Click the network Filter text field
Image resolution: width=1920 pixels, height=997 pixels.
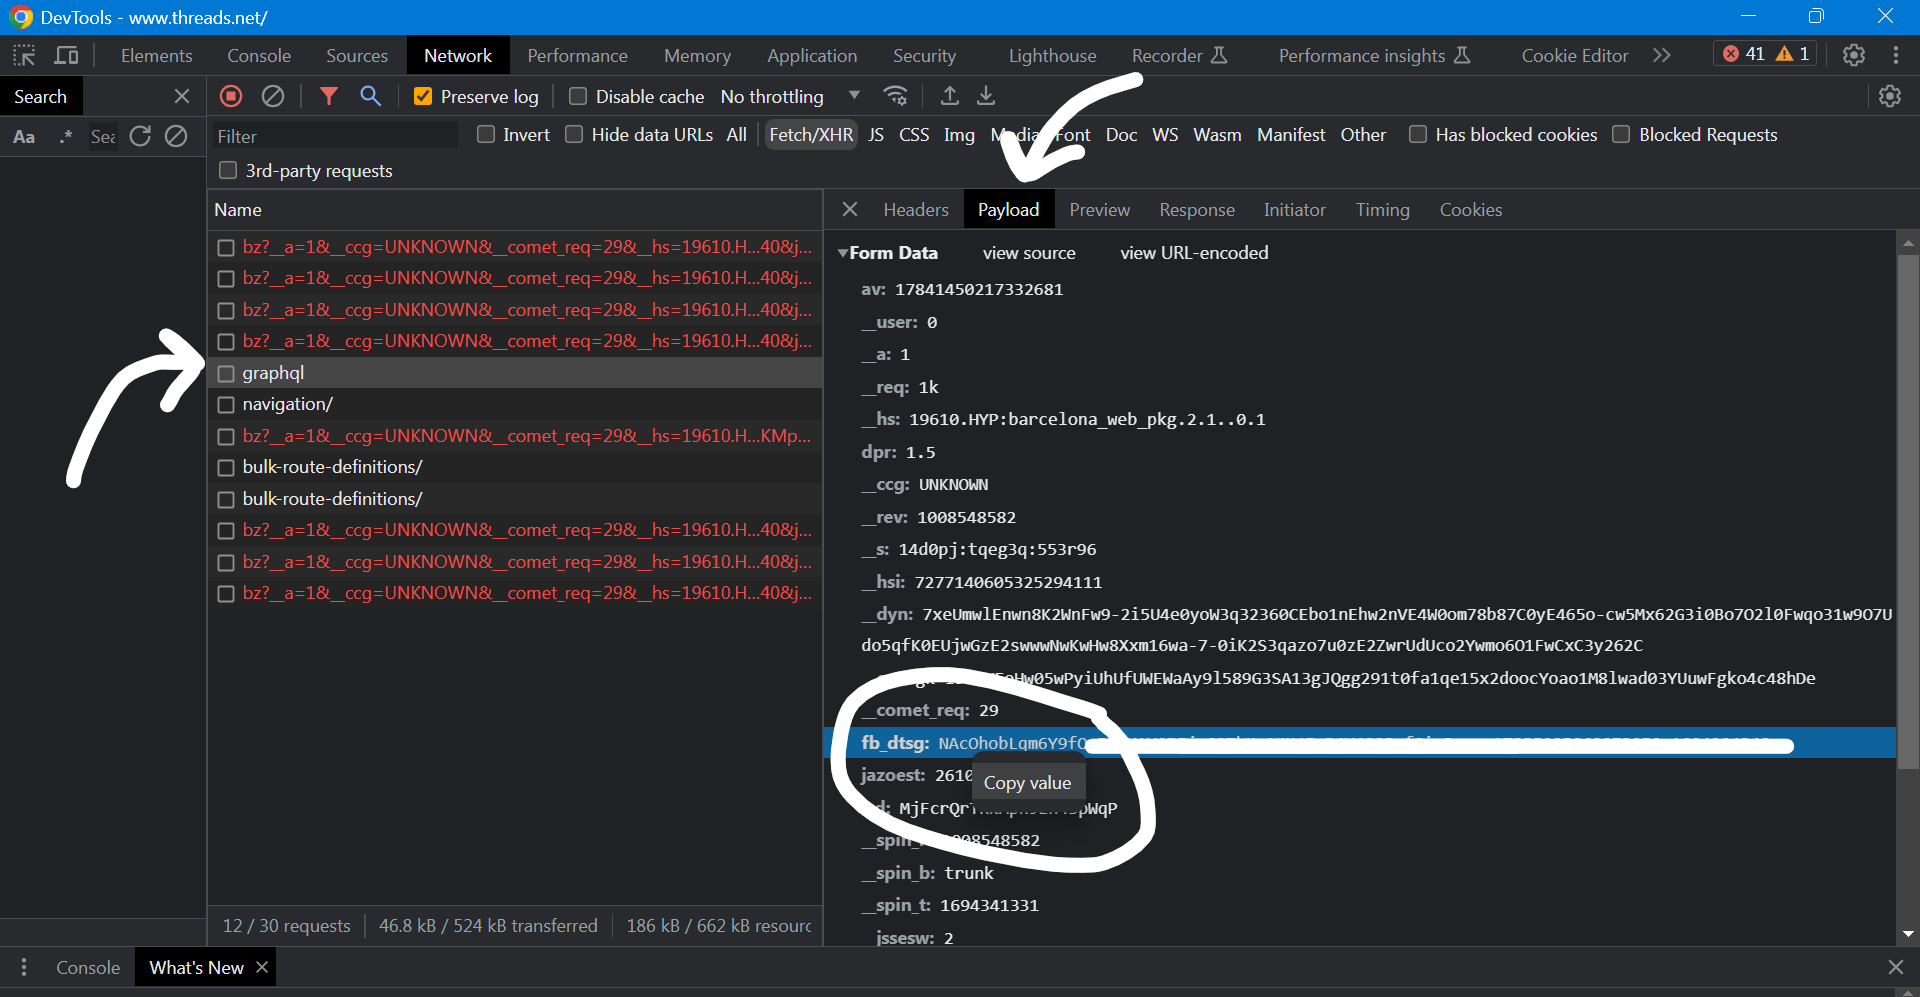click(334, 136)
